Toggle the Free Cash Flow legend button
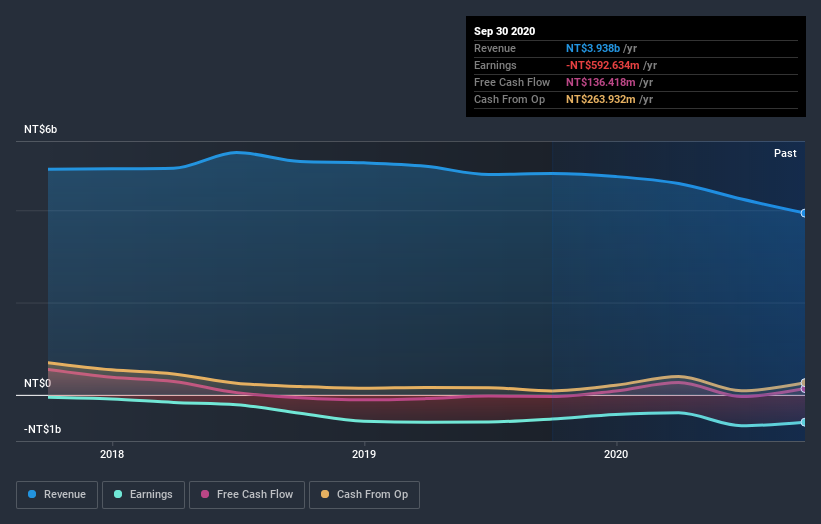This screenshot has width=821, height=524. (247, 495)
